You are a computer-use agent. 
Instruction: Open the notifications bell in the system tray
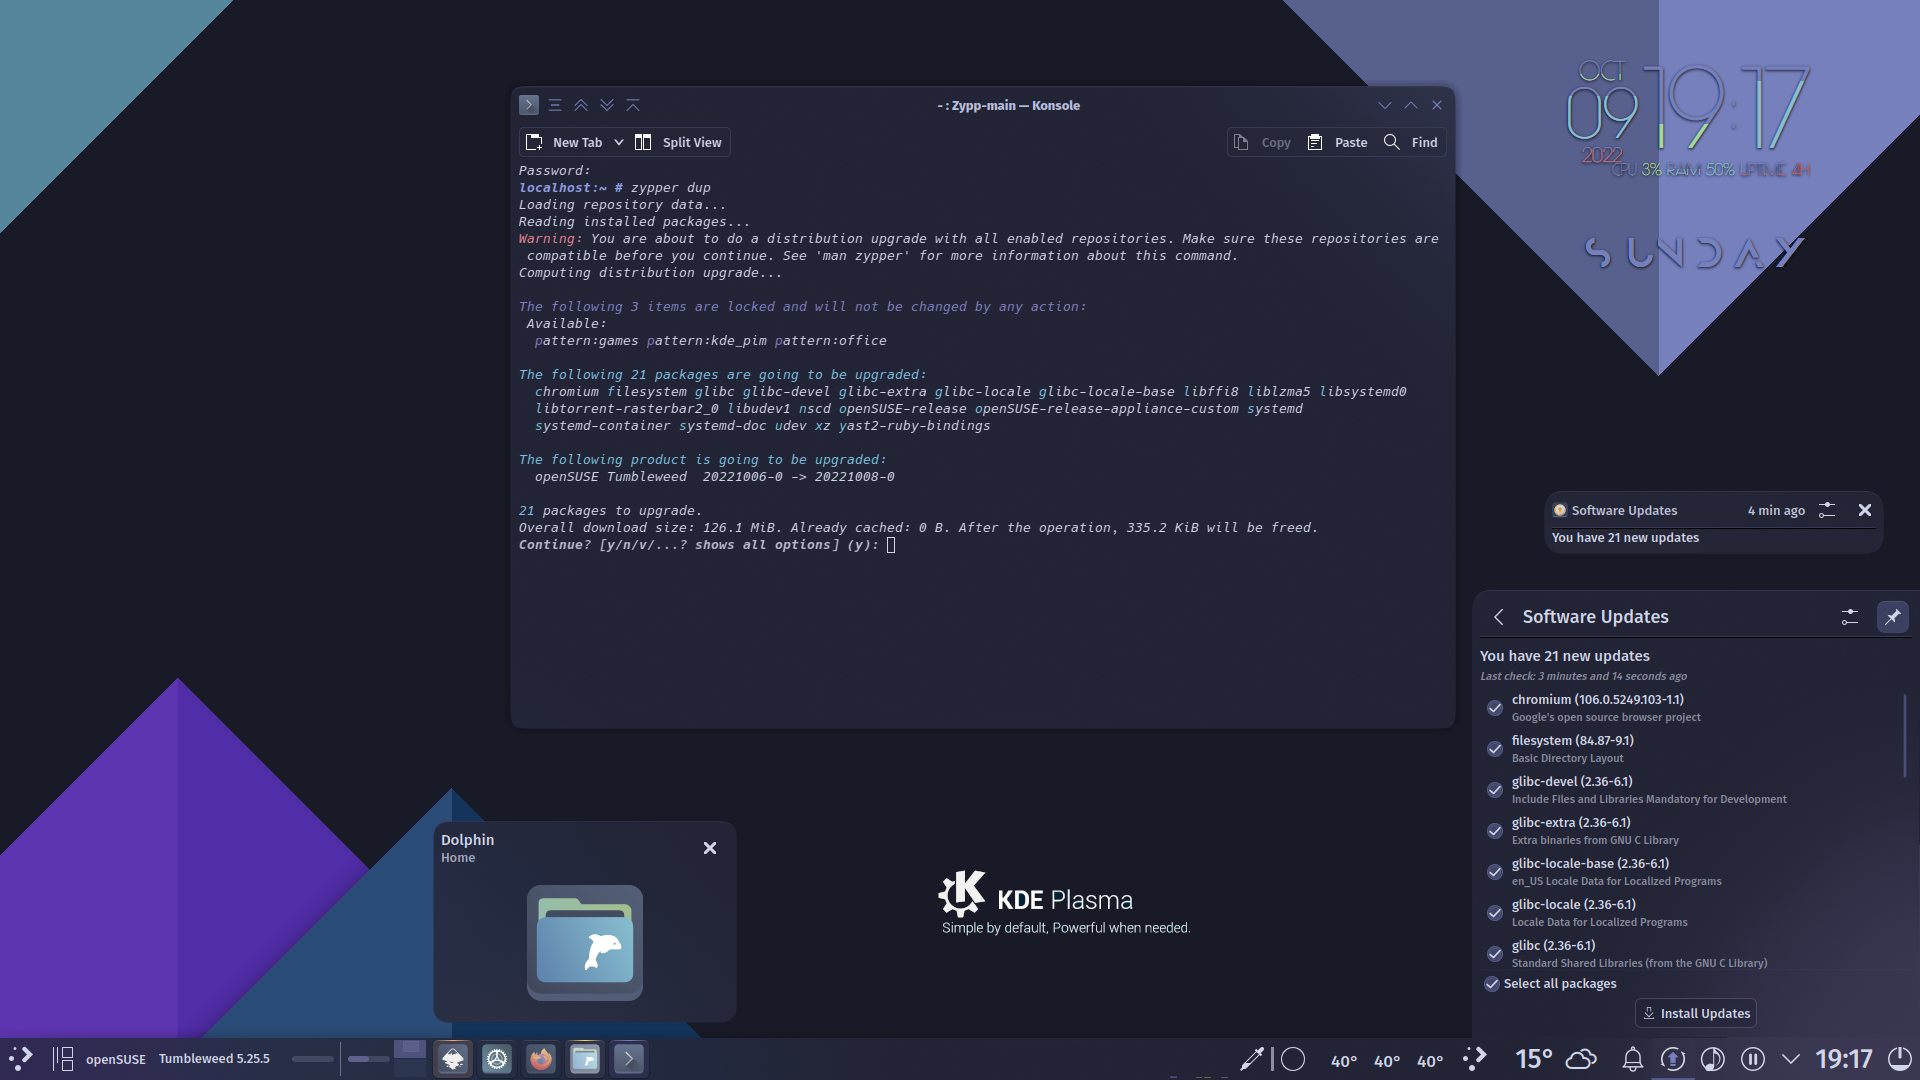1632,1059
